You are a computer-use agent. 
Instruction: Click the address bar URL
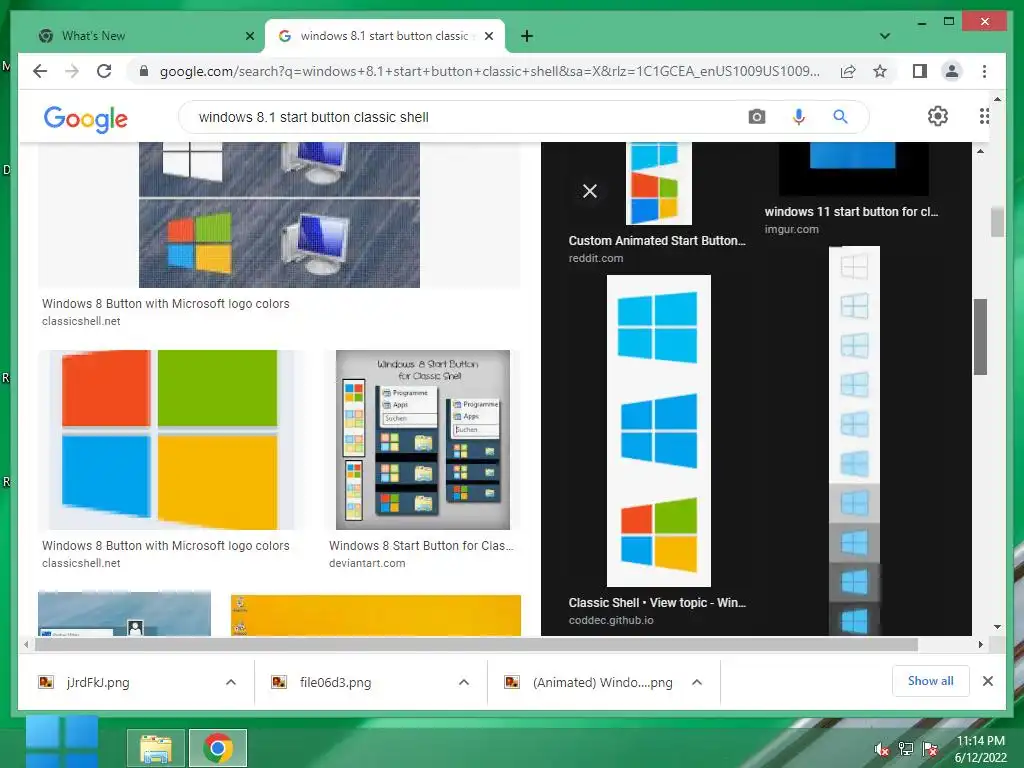[489, 71]
